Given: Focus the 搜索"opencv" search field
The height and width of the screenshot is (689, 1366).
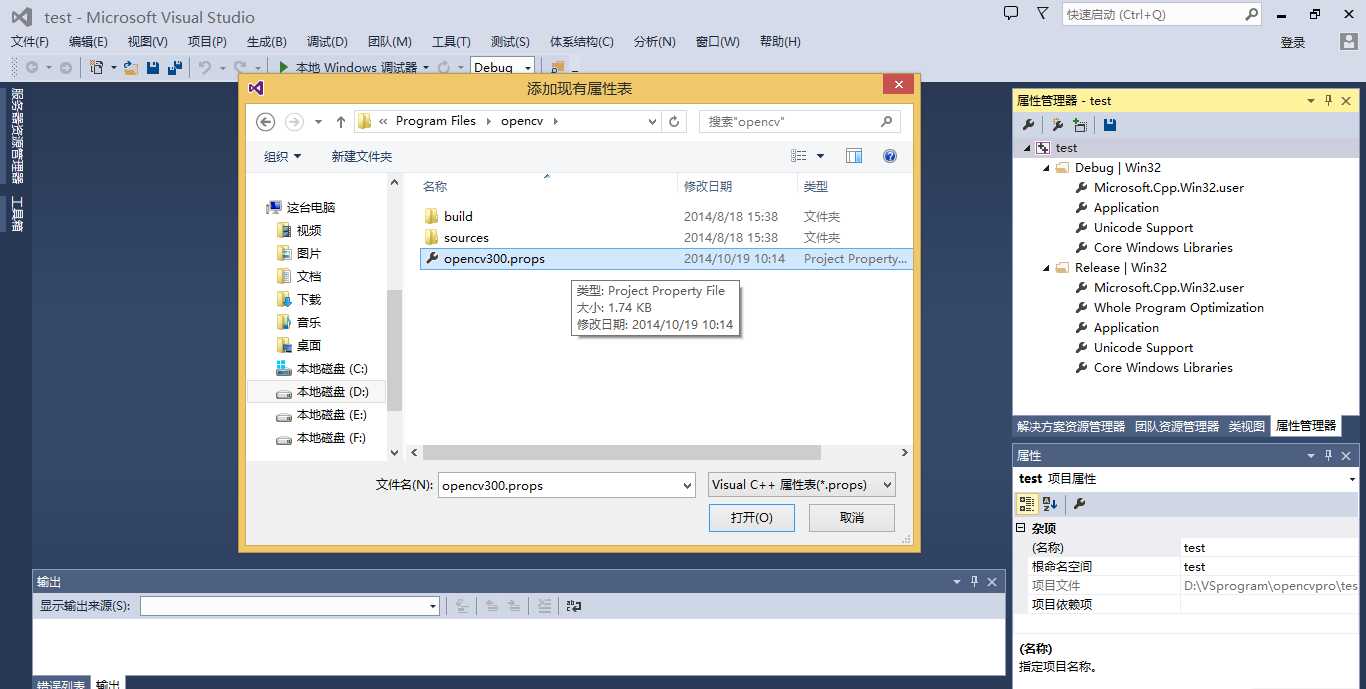Looking at the screenshot, I should tap(801, 122).
